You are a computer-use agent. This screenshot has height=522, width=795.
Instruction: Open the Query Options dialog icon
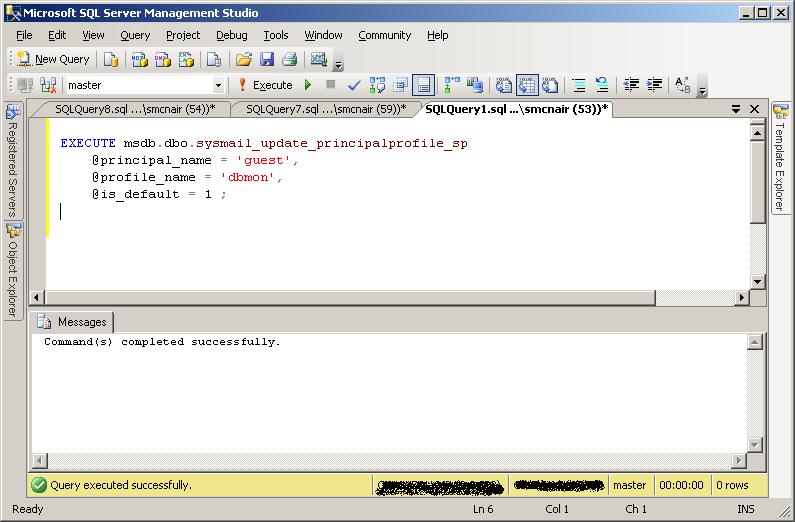[x=401, y=85]
